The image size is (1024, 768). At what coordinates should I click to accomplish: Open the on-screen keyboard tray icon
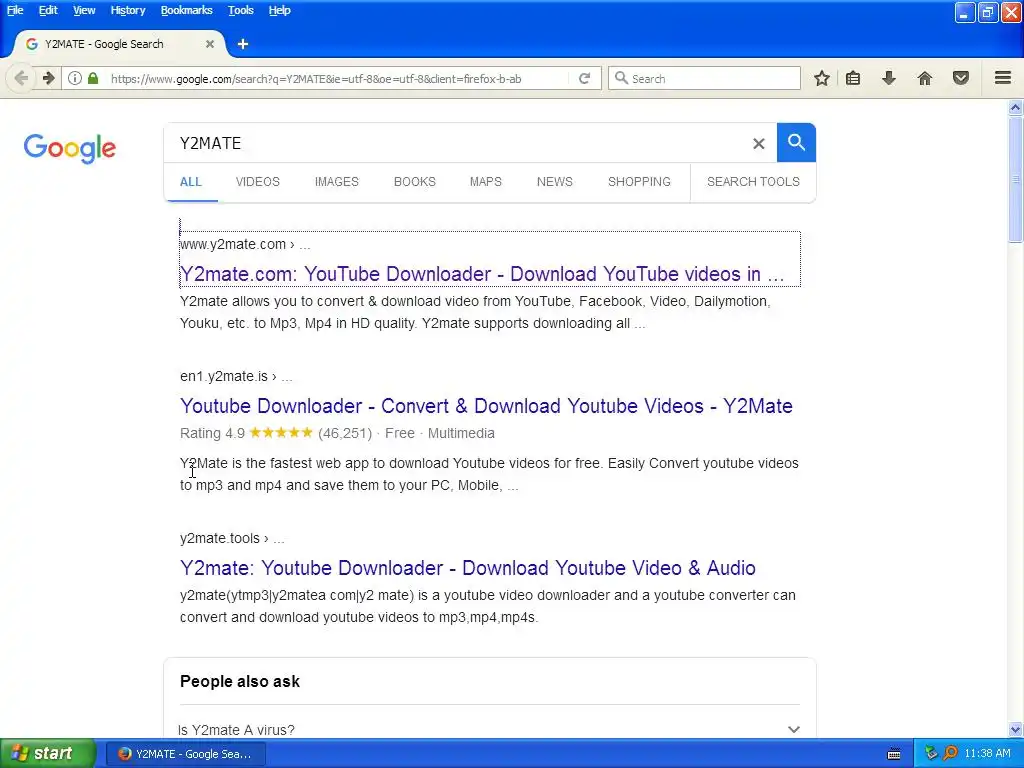(x=894, y=754)
